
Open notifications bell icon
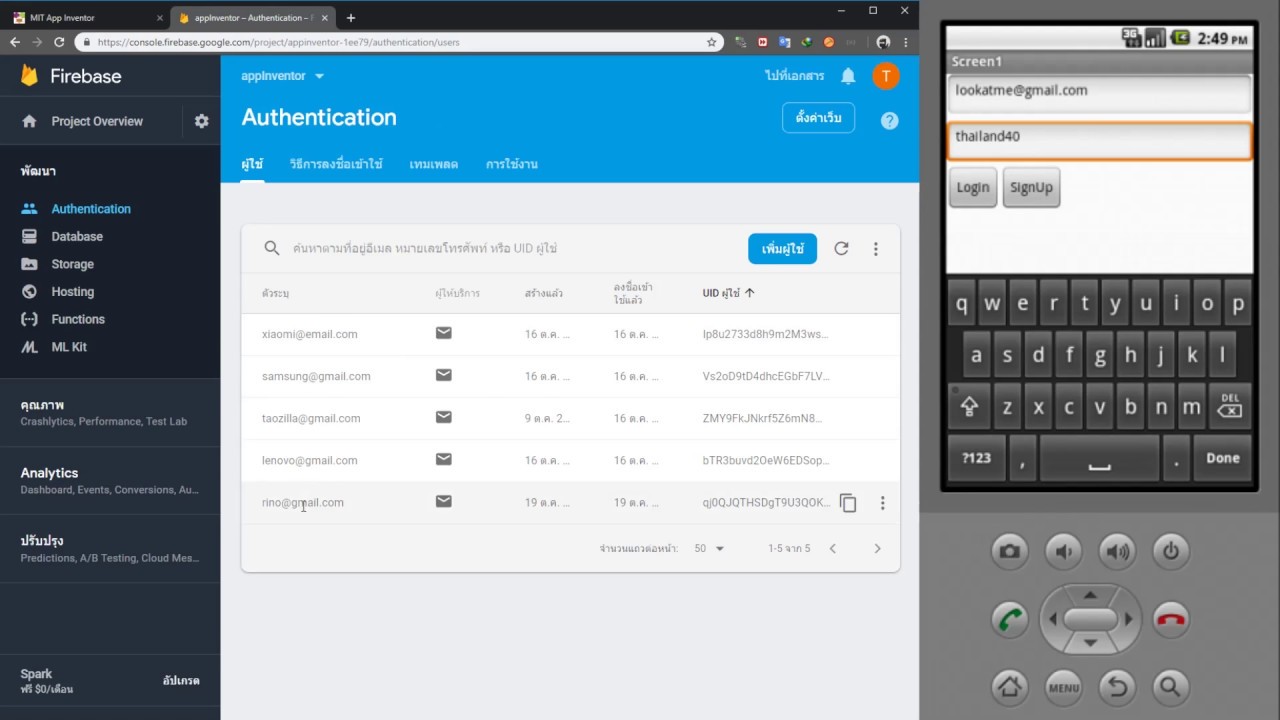(x=848, y=76)
